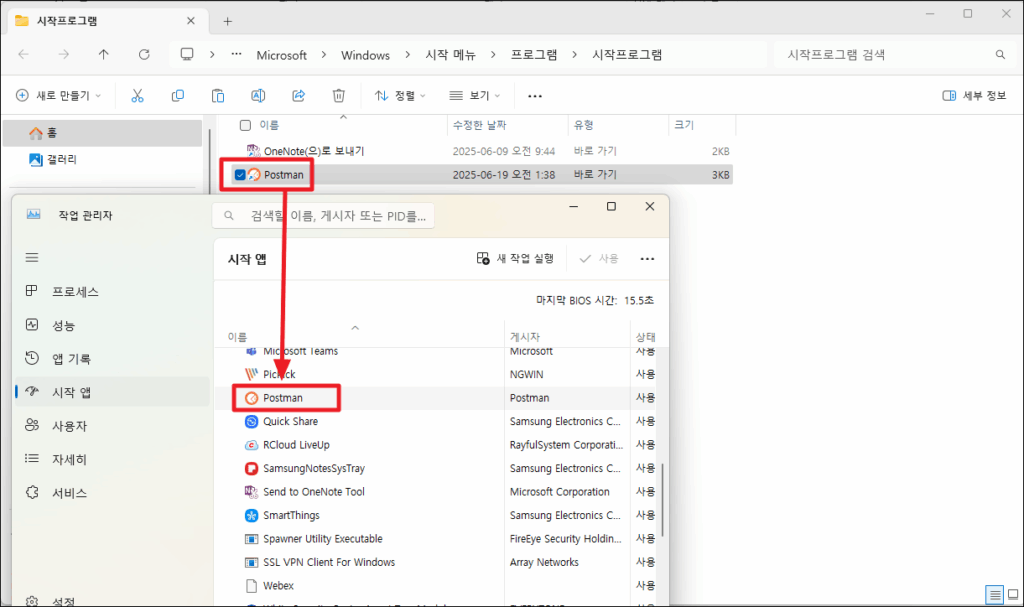
Task: Close the 시작프로그램 Explorer tab
Action: (191, 21)
